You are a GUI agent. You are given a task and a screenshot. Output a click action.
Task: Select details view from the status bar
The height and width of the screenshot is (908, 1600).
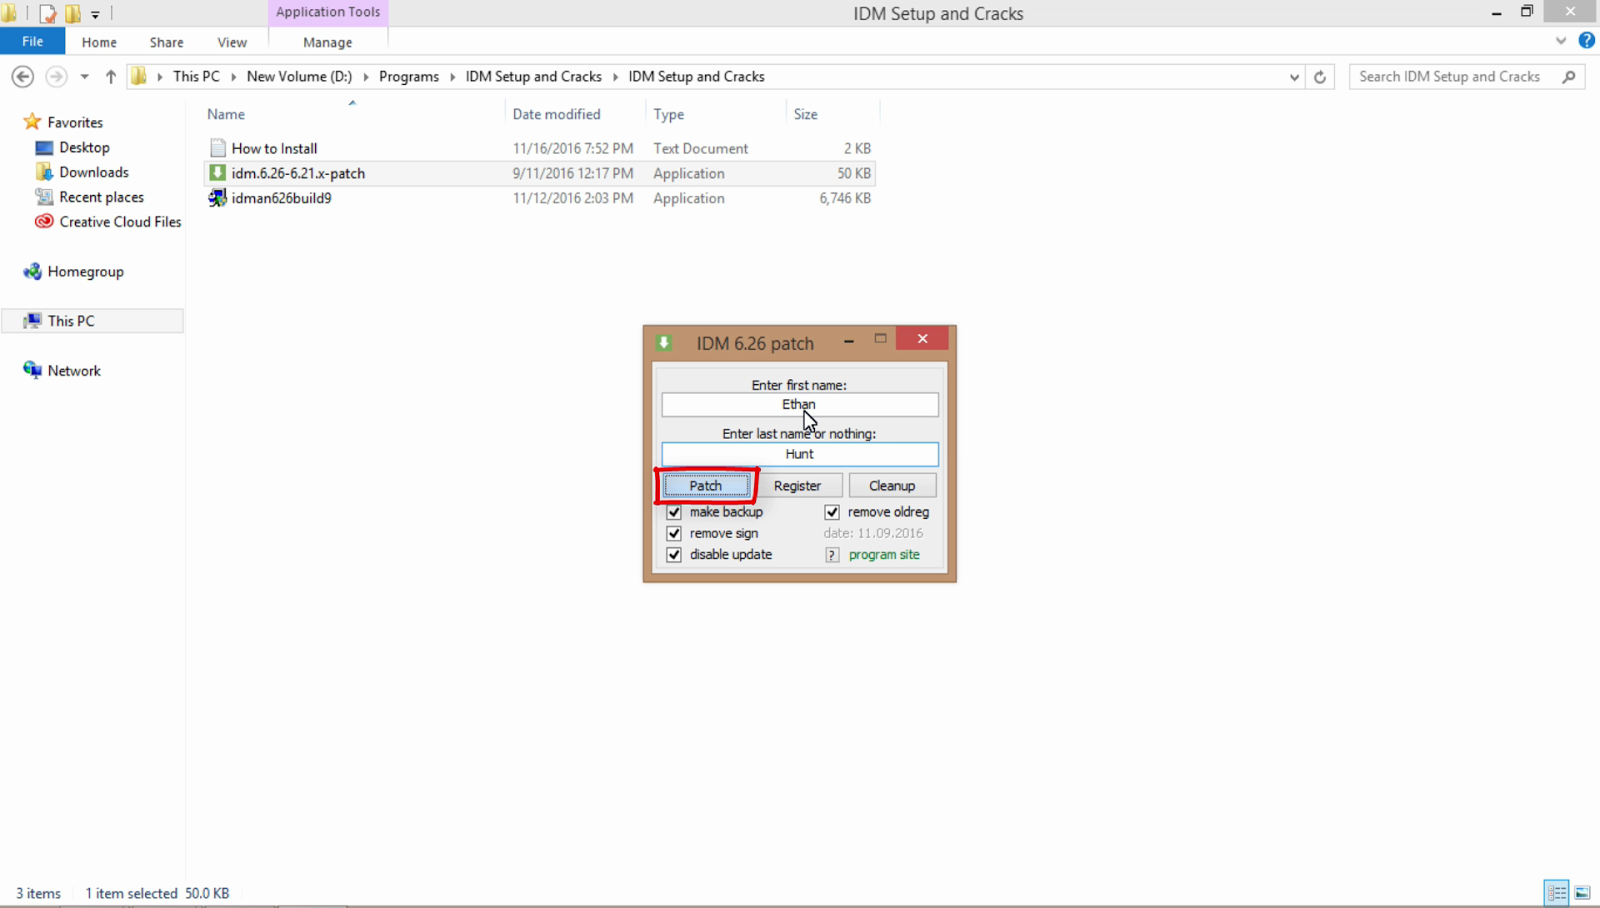[1556, 892]
